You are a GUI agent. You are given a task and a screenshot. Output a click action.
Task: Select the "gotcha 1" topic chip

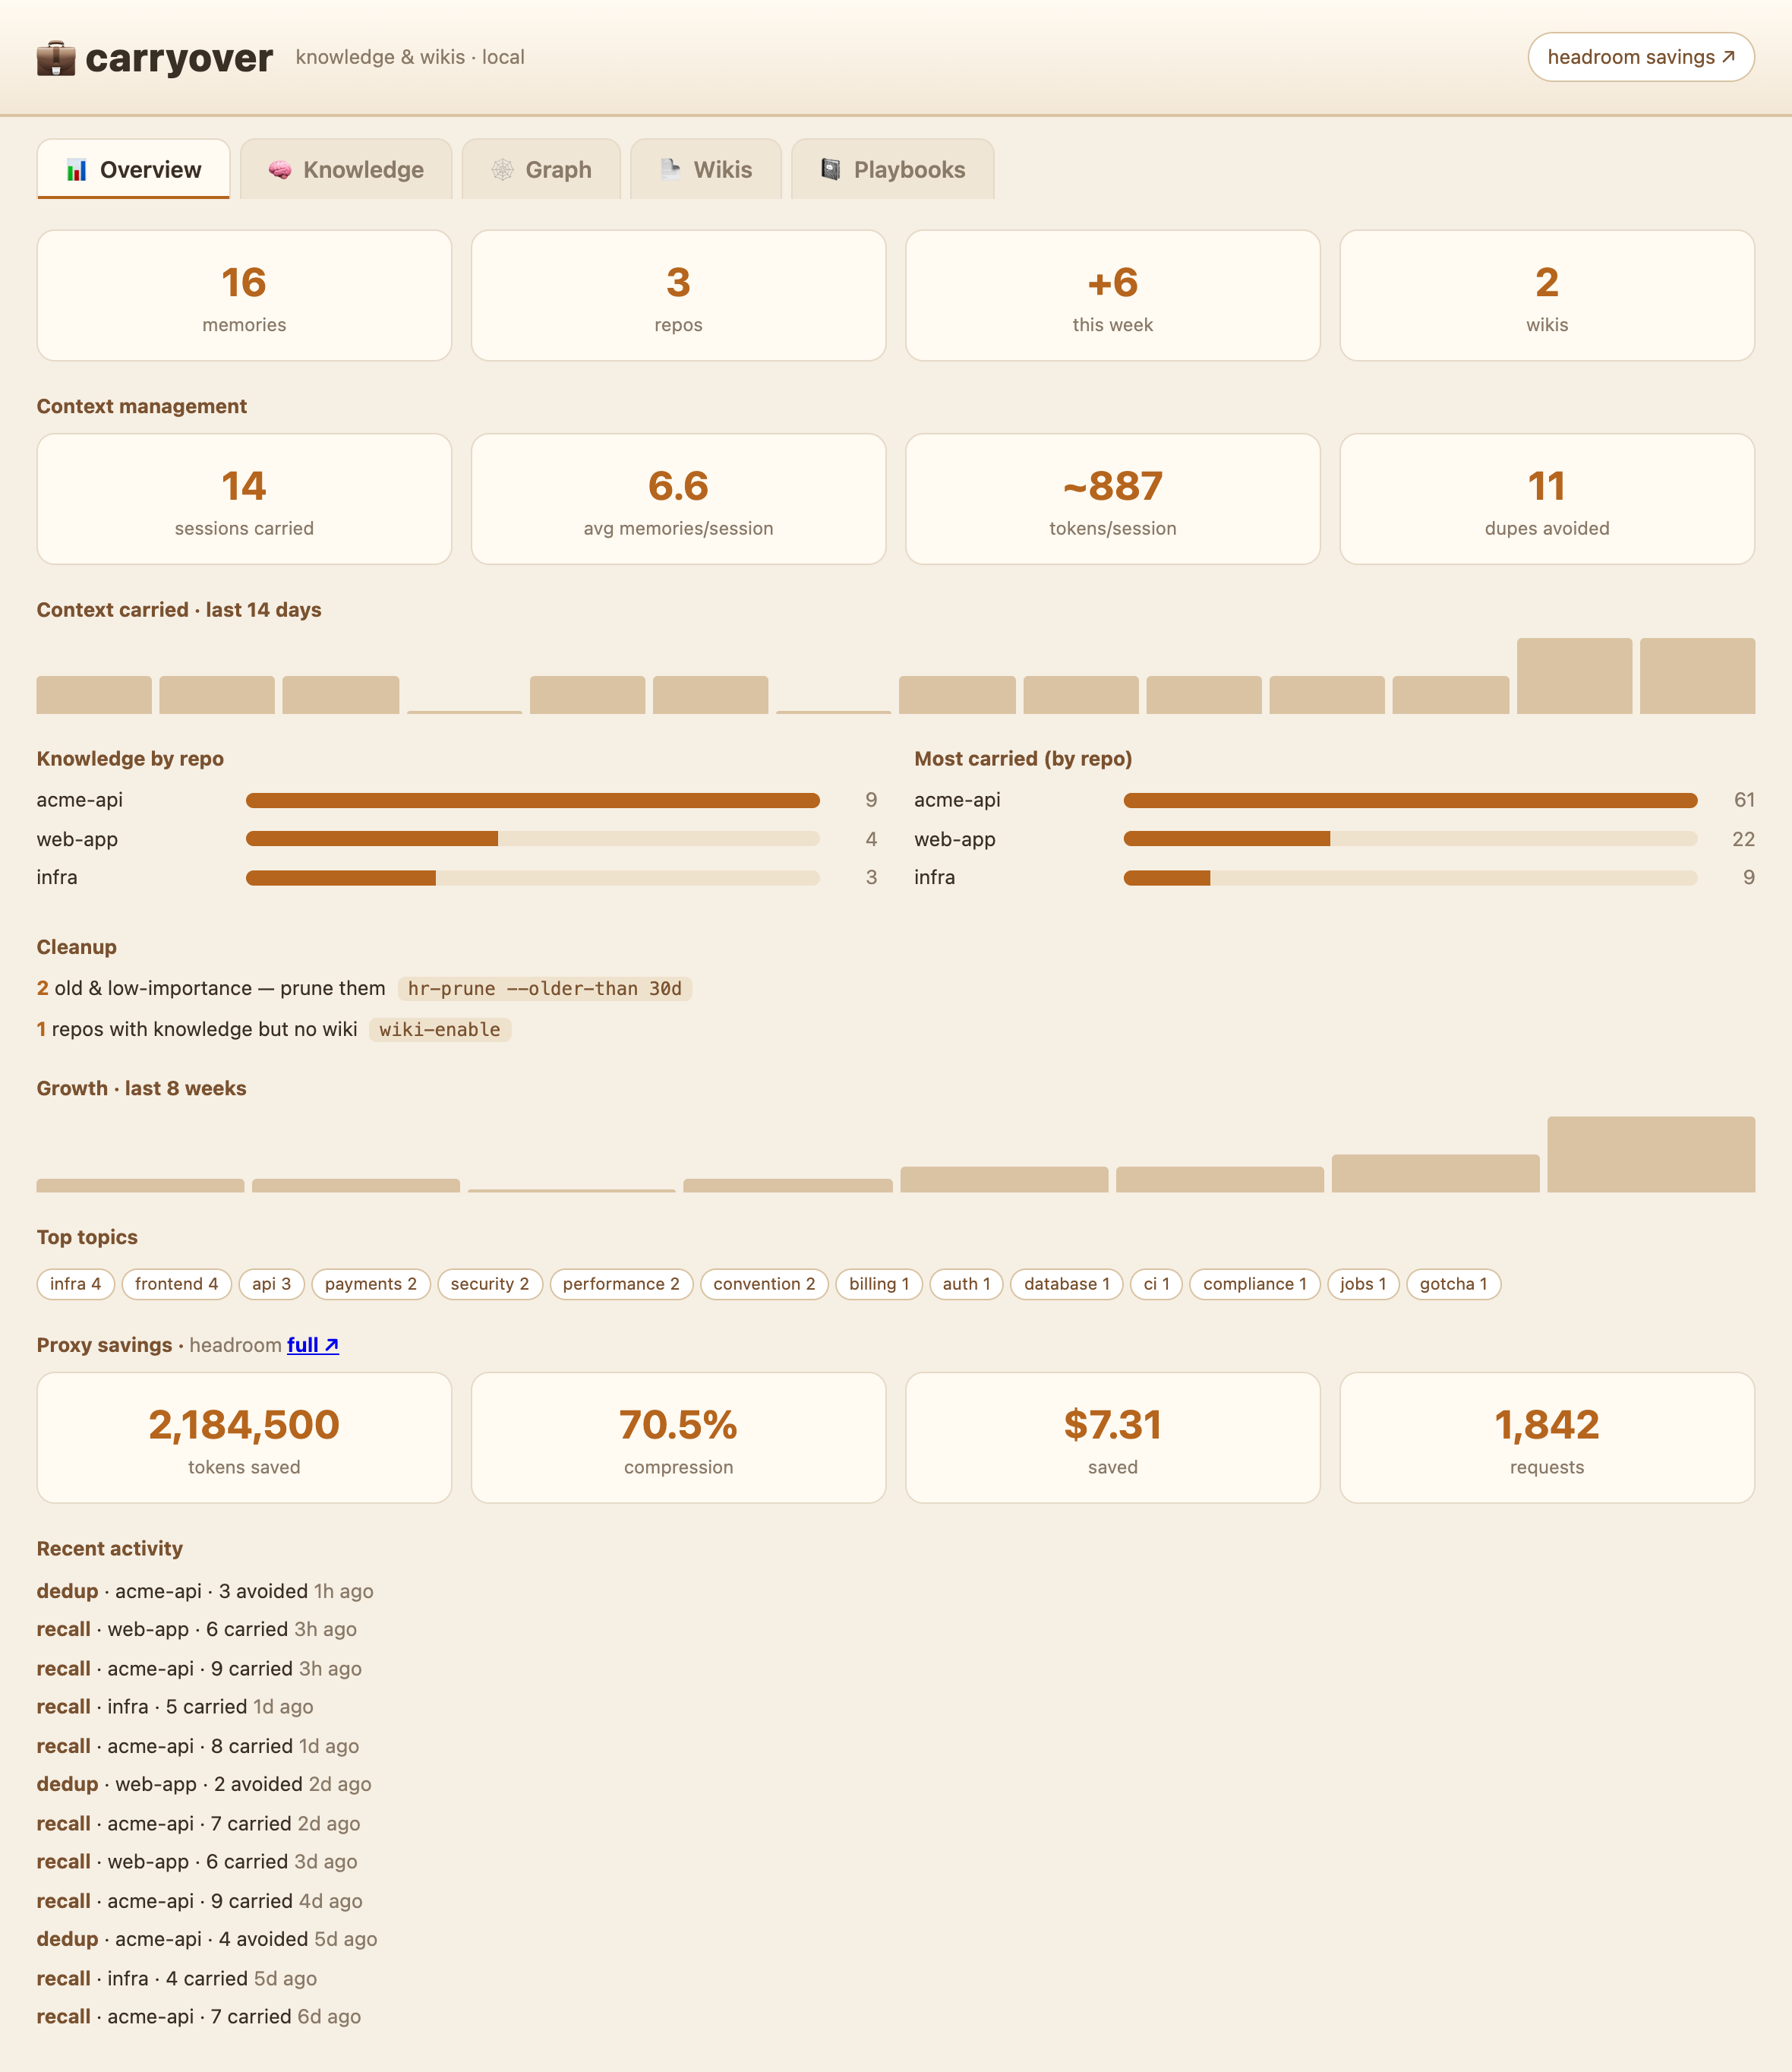pyautogui.click(x=1454, y=1284)
